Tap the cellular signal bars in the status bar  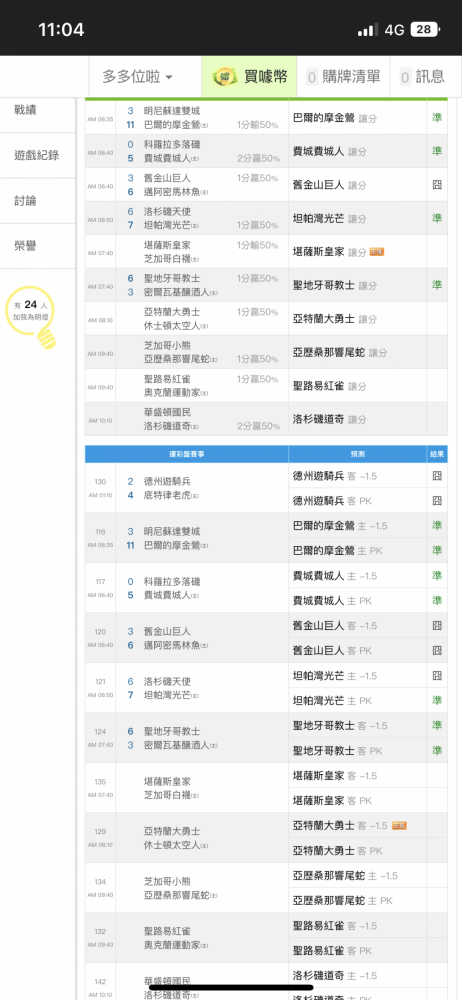368,29
